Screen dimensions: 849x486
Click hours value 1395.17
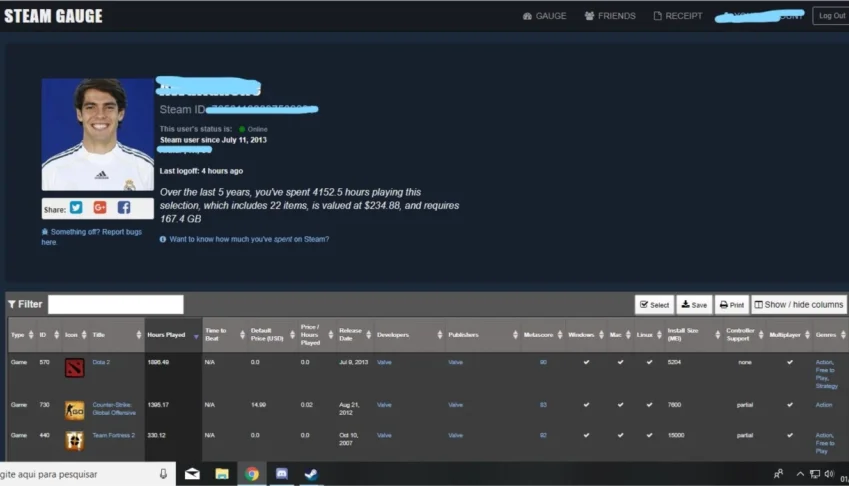[x=158, y=405]
